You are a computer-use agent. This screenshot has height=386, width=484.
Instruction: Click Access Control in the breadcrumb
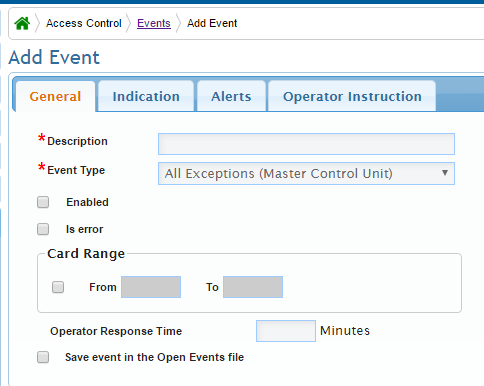(x=84, y=23)
